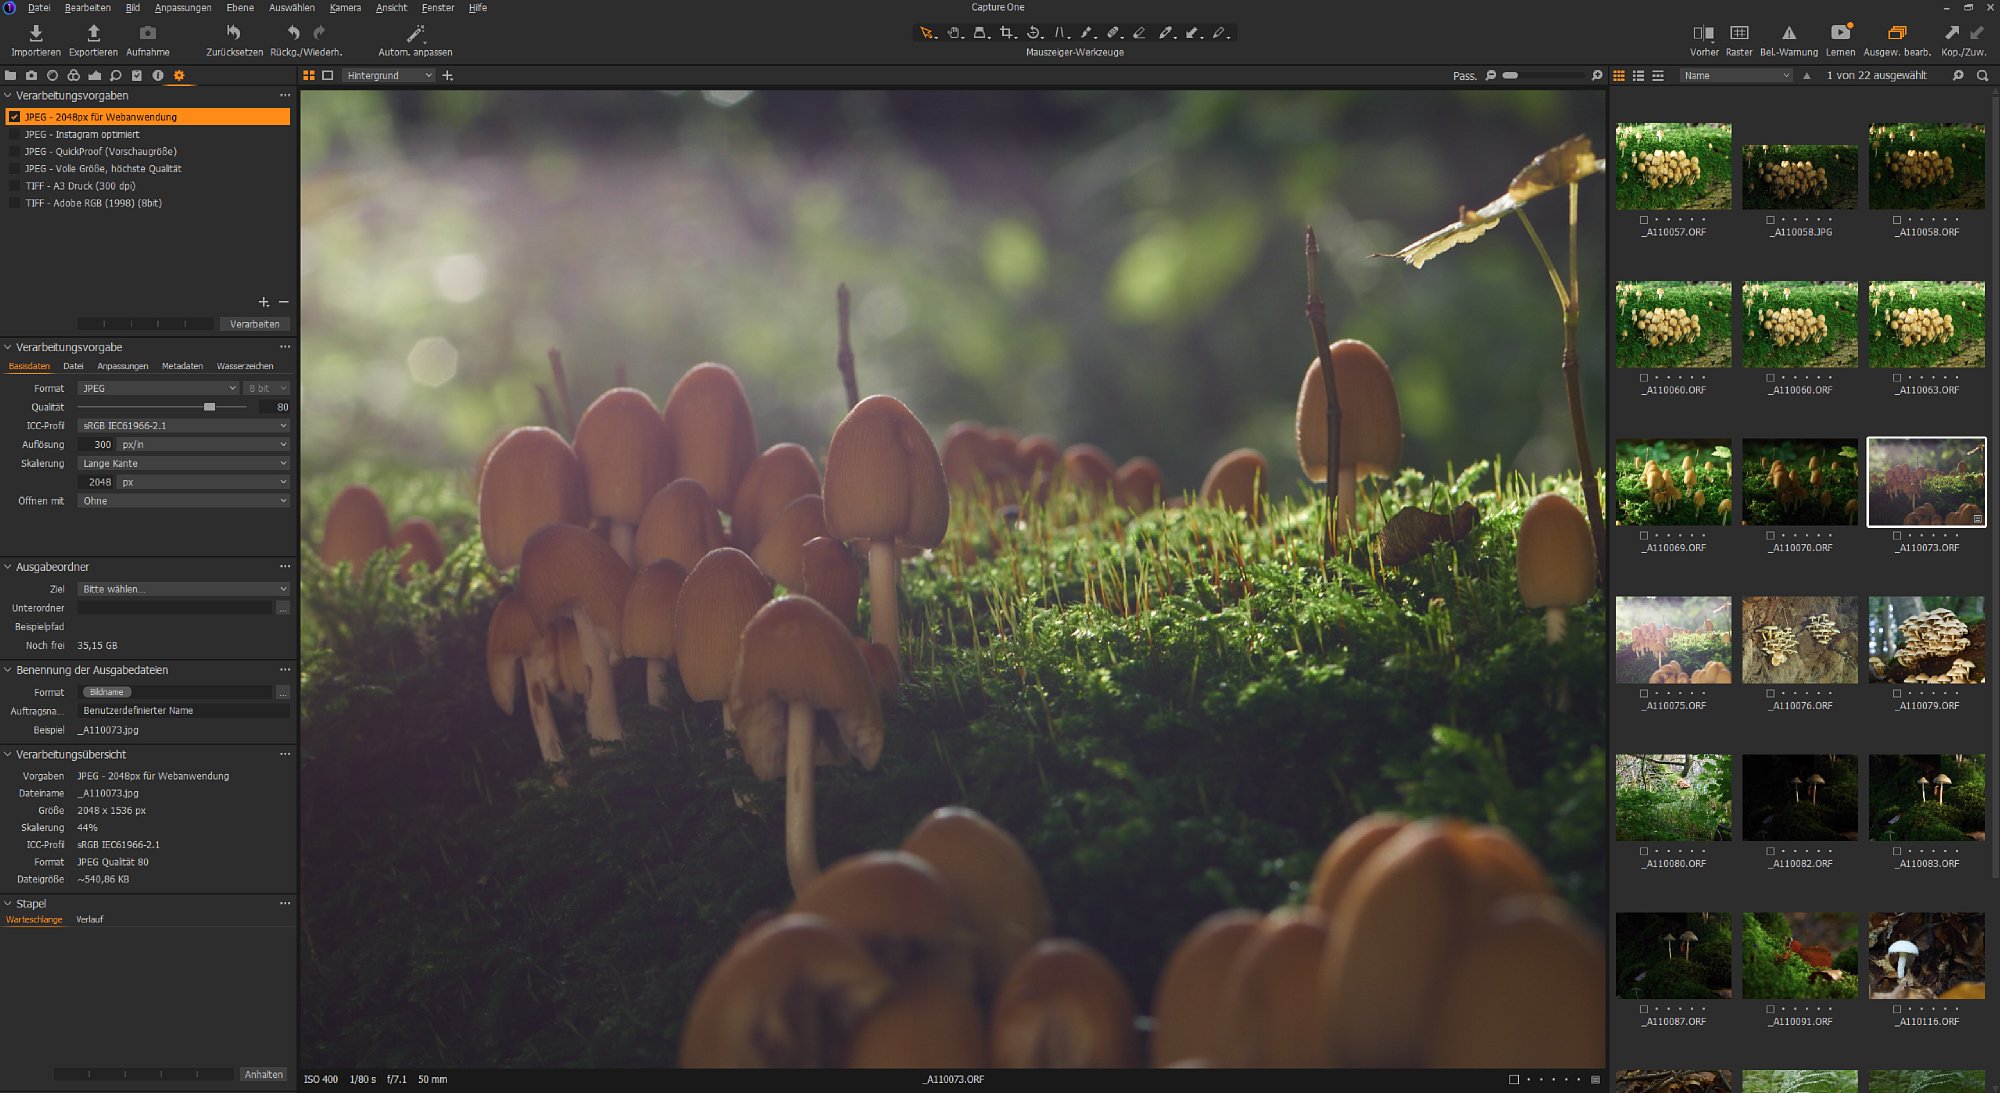
Task: Select the spot removal brush tool
Action: 1087,33
